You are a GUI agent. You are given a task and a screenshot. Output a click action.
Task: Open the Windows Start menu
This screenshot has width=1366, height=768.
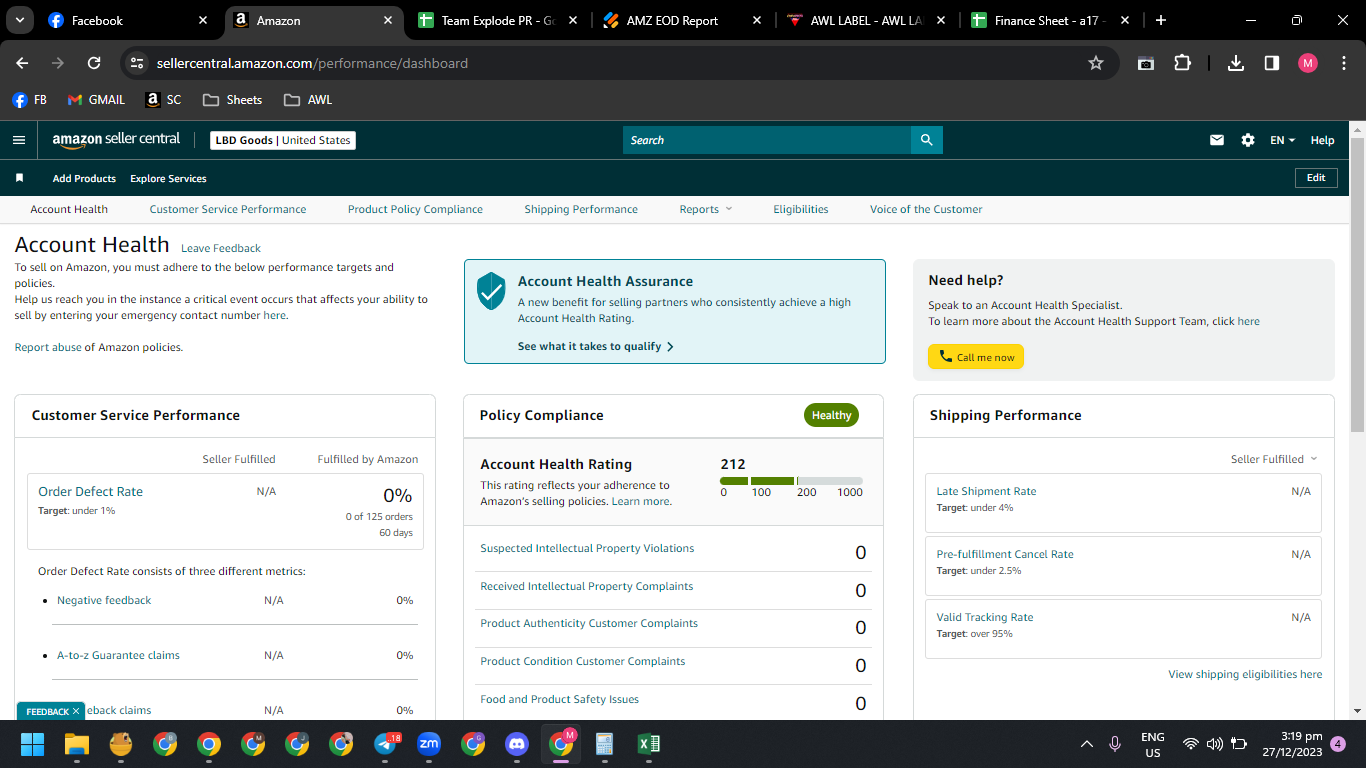click(x=33, y=744)
